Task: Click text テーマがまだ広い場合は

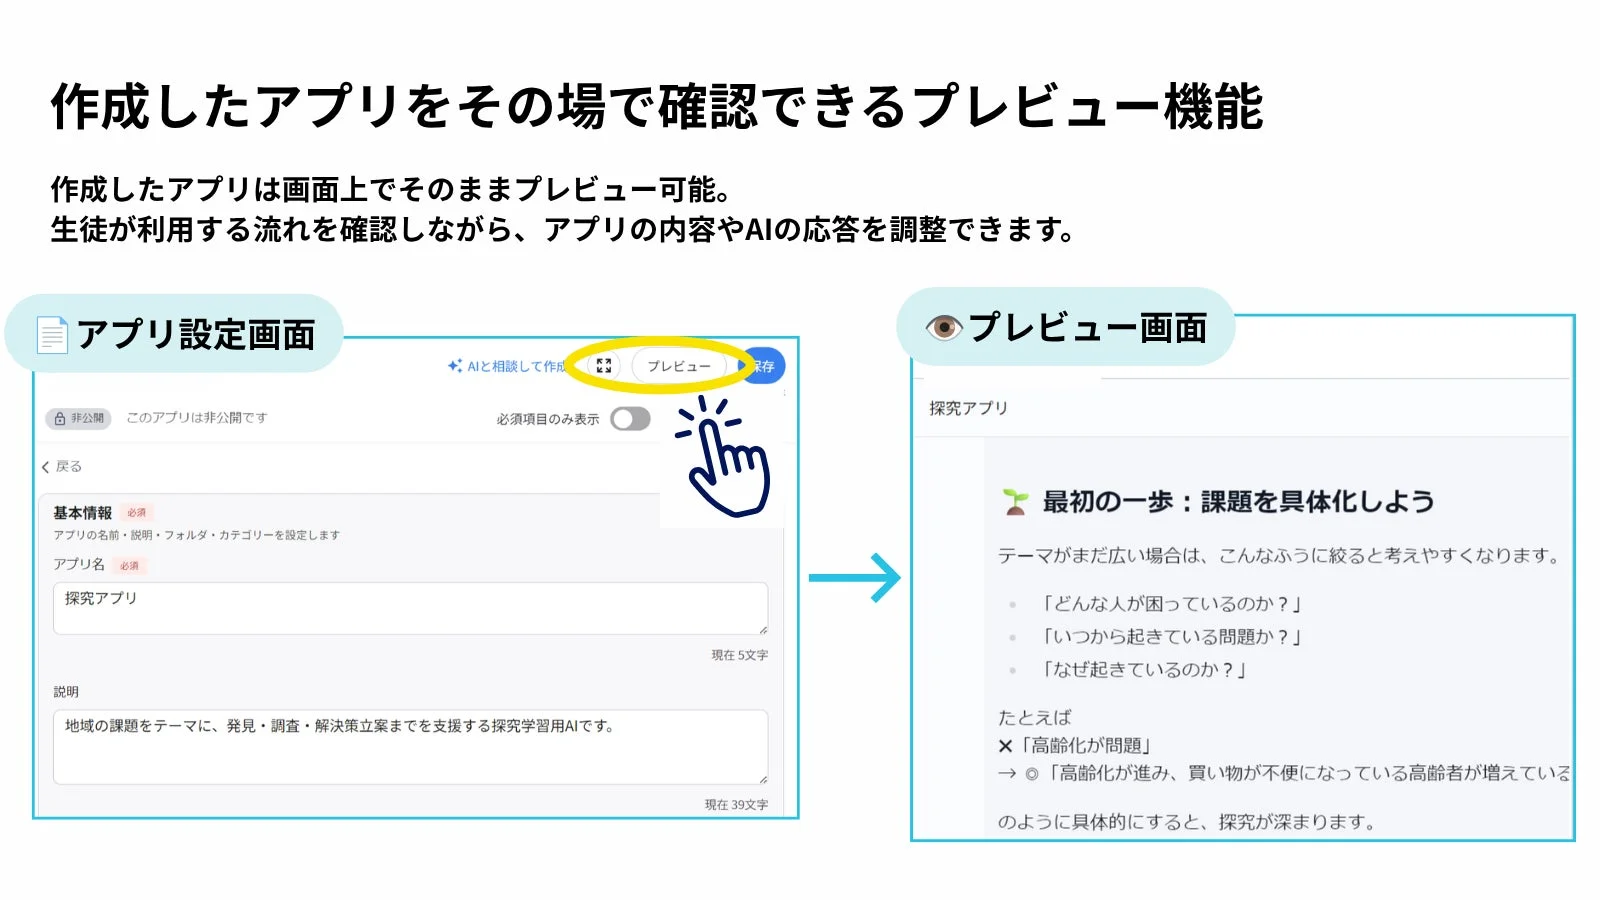Action: coord(1095,555)
